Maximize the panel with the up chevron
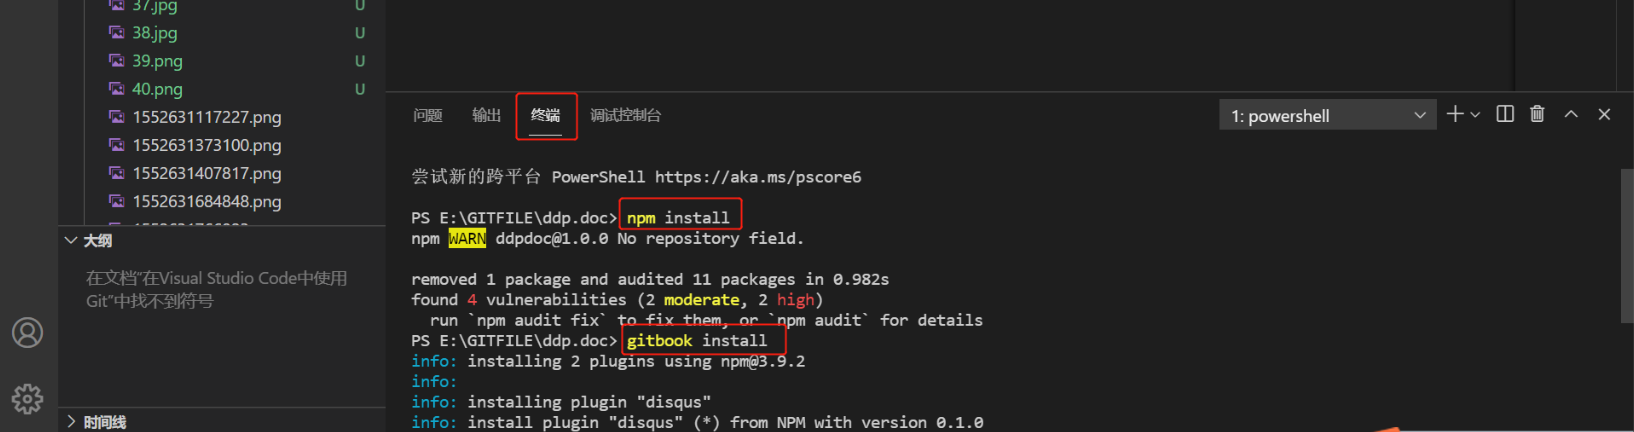Screen dimensions: 1634x432 coord(1571,114)
